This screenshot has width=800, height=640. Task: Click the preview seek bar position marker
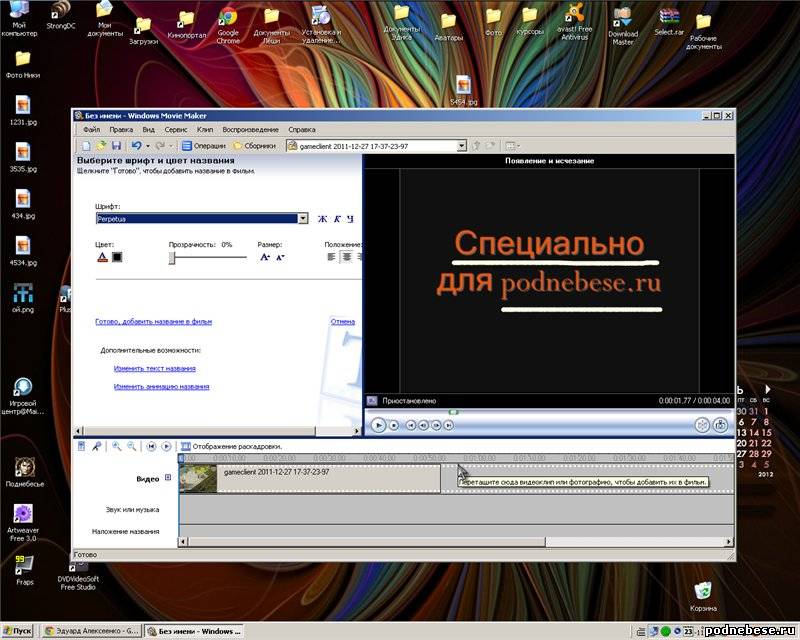pyautogui.click(x=454, y=412)
